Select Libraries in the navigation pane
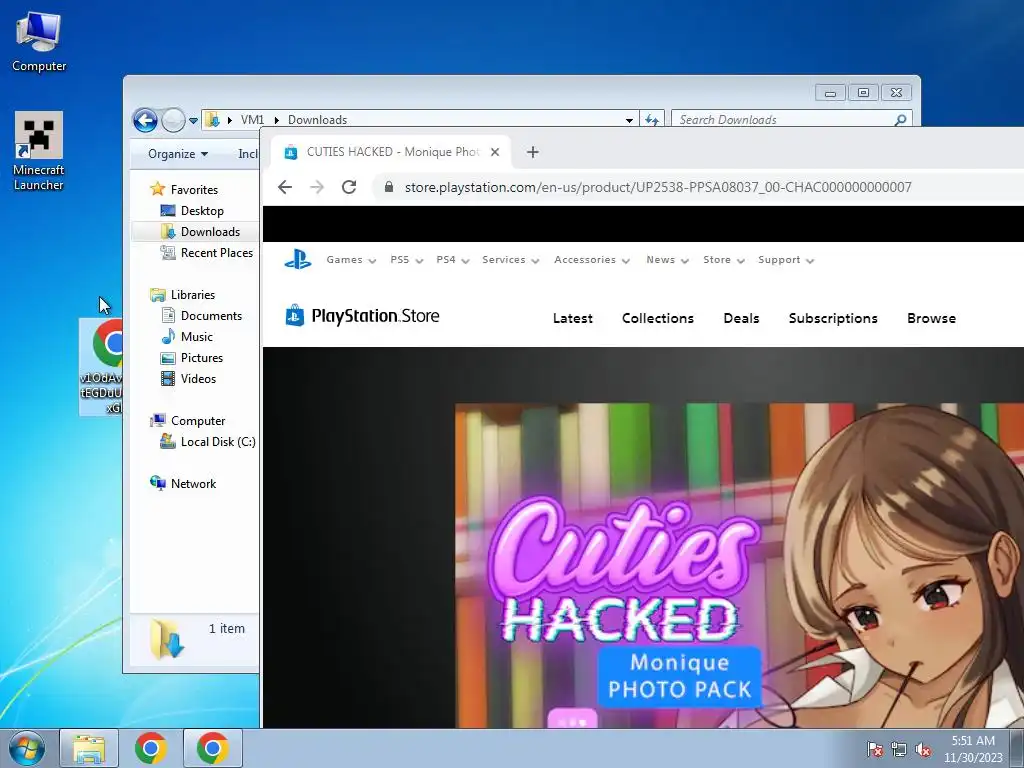The image size is (1024, 768). pos(193,295)
